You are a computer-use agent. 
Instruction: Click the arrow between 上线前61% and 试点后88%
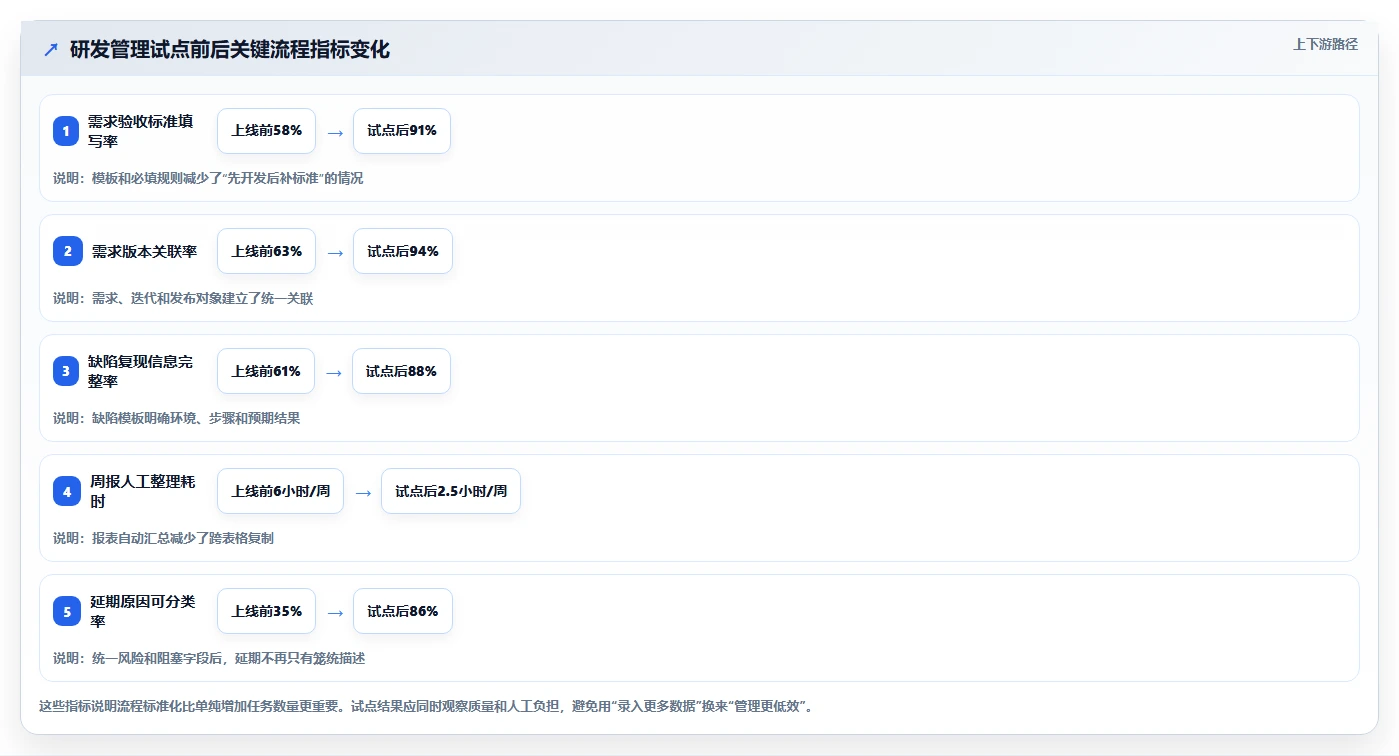point(334,372)
